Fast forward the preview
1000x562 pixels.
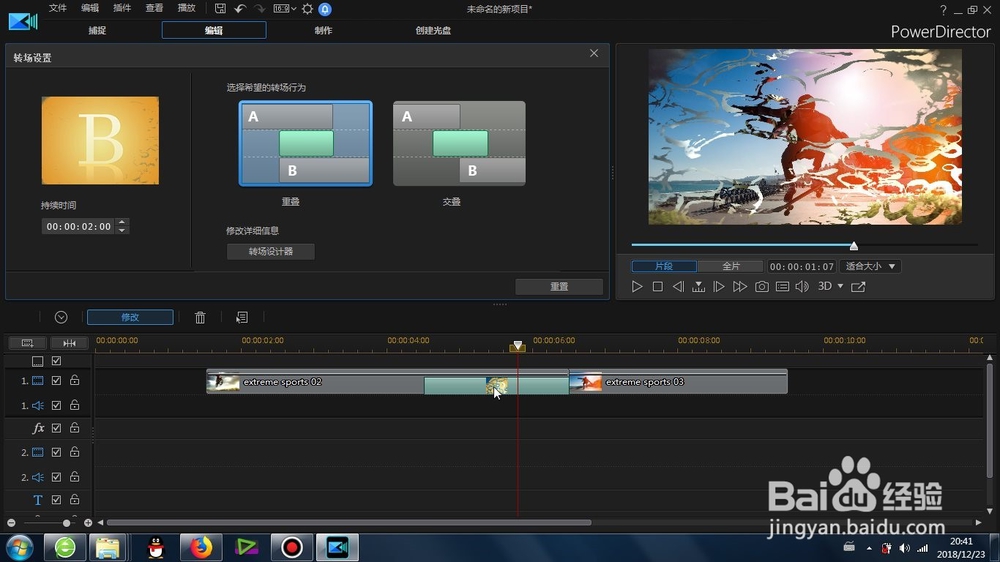point(740,286)
